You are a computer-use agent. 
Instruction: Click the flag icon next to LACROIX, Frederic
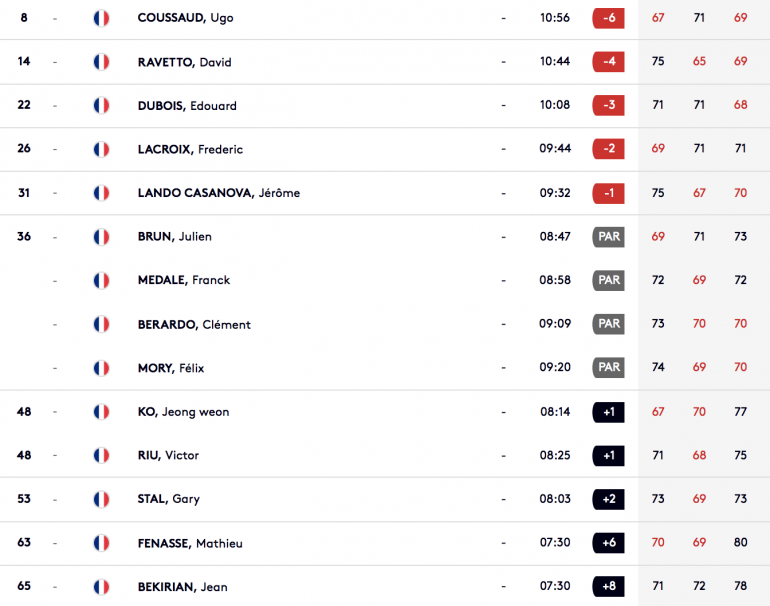tap(101, 149)
